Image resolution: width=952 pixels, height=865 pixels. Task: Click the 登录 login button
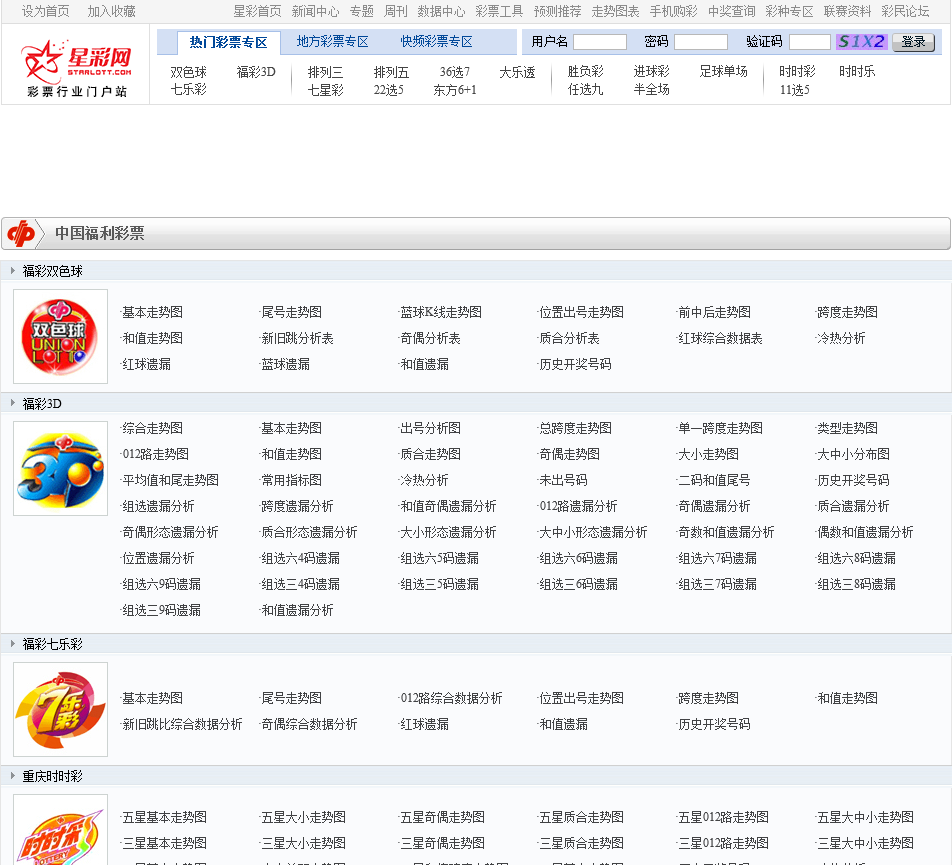(x=913, y=42)
